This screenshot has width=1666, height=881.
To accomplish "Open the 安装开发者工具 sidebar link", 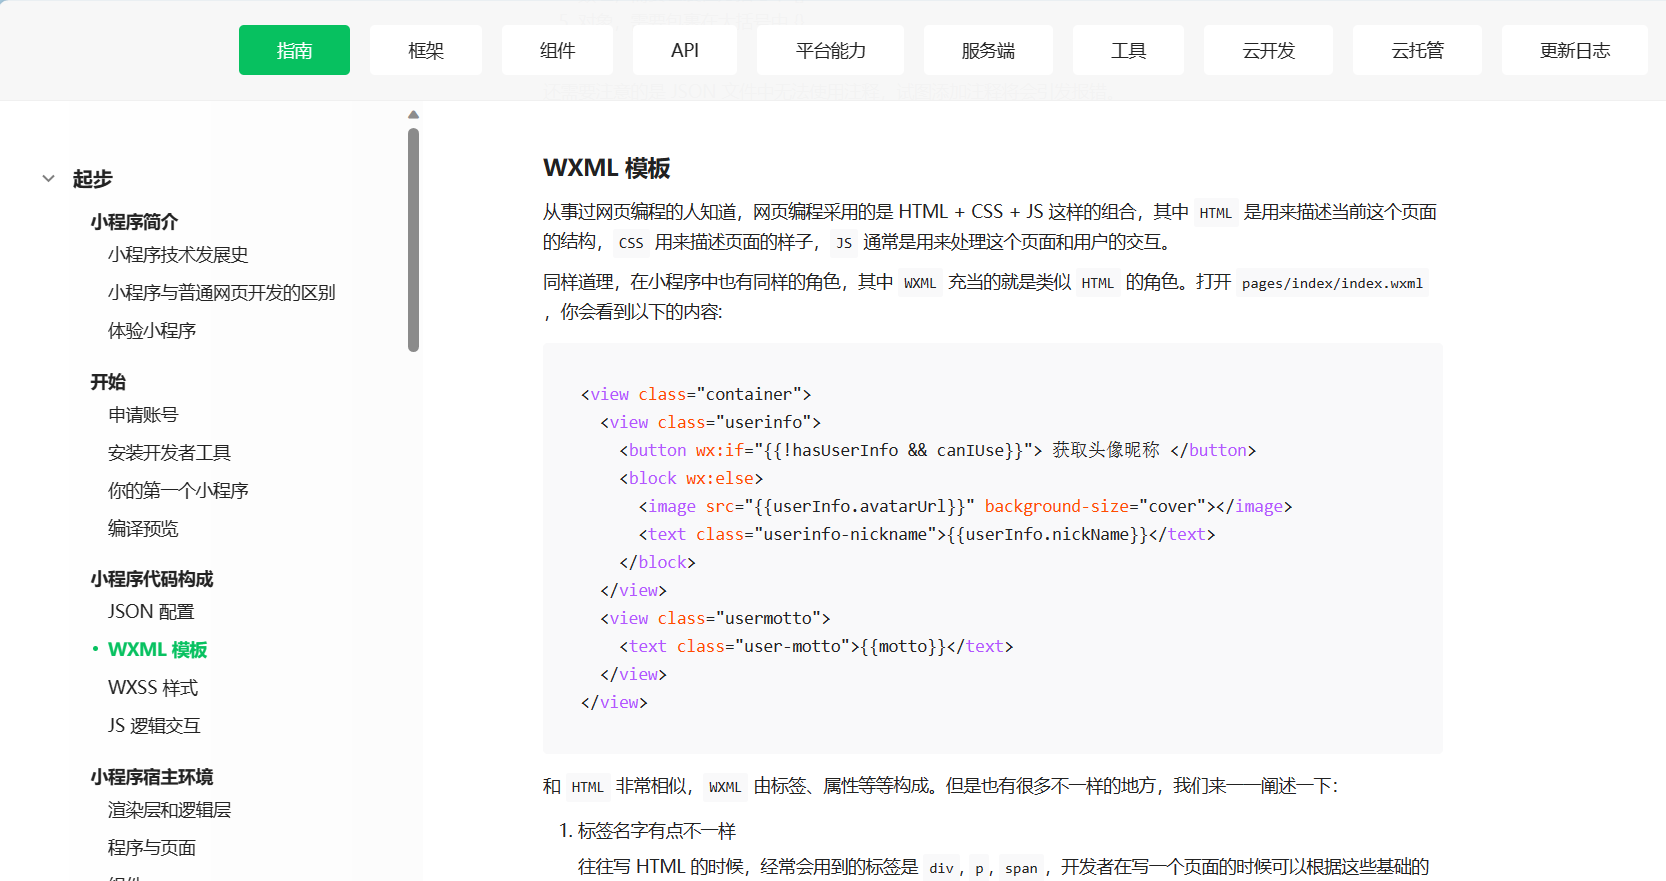I will (169, 453).
